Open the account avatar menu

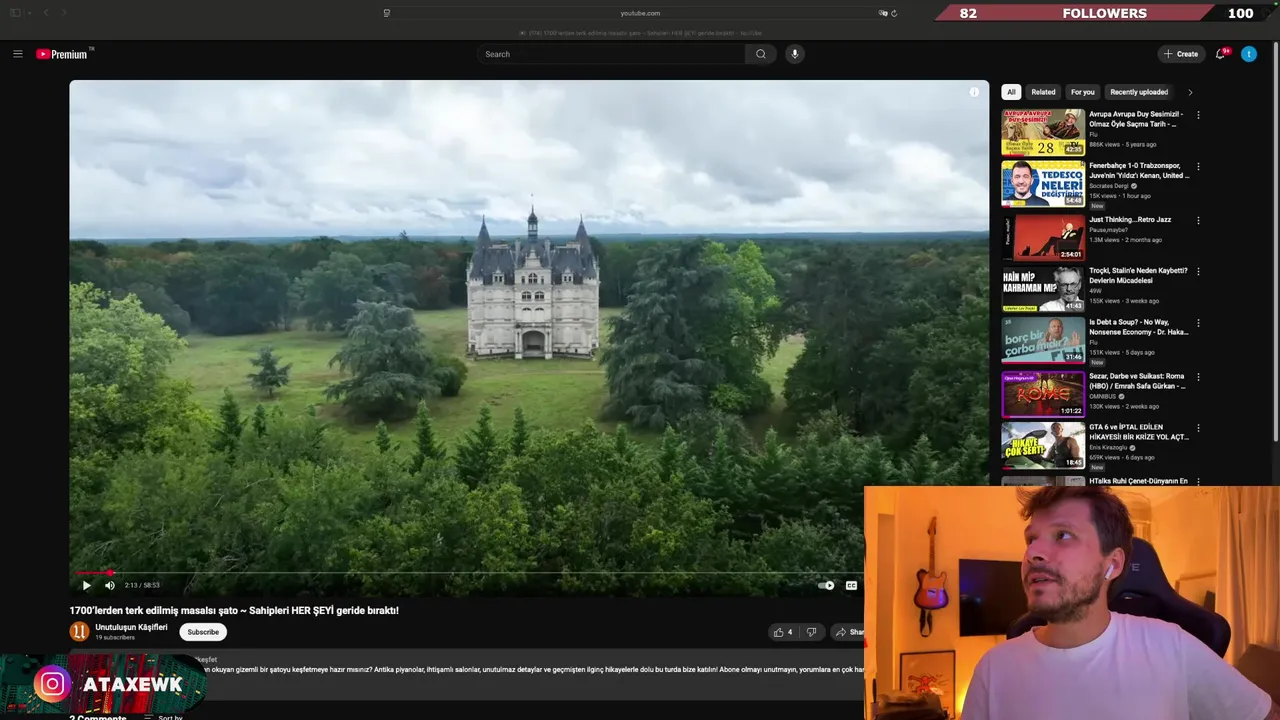1249,54
